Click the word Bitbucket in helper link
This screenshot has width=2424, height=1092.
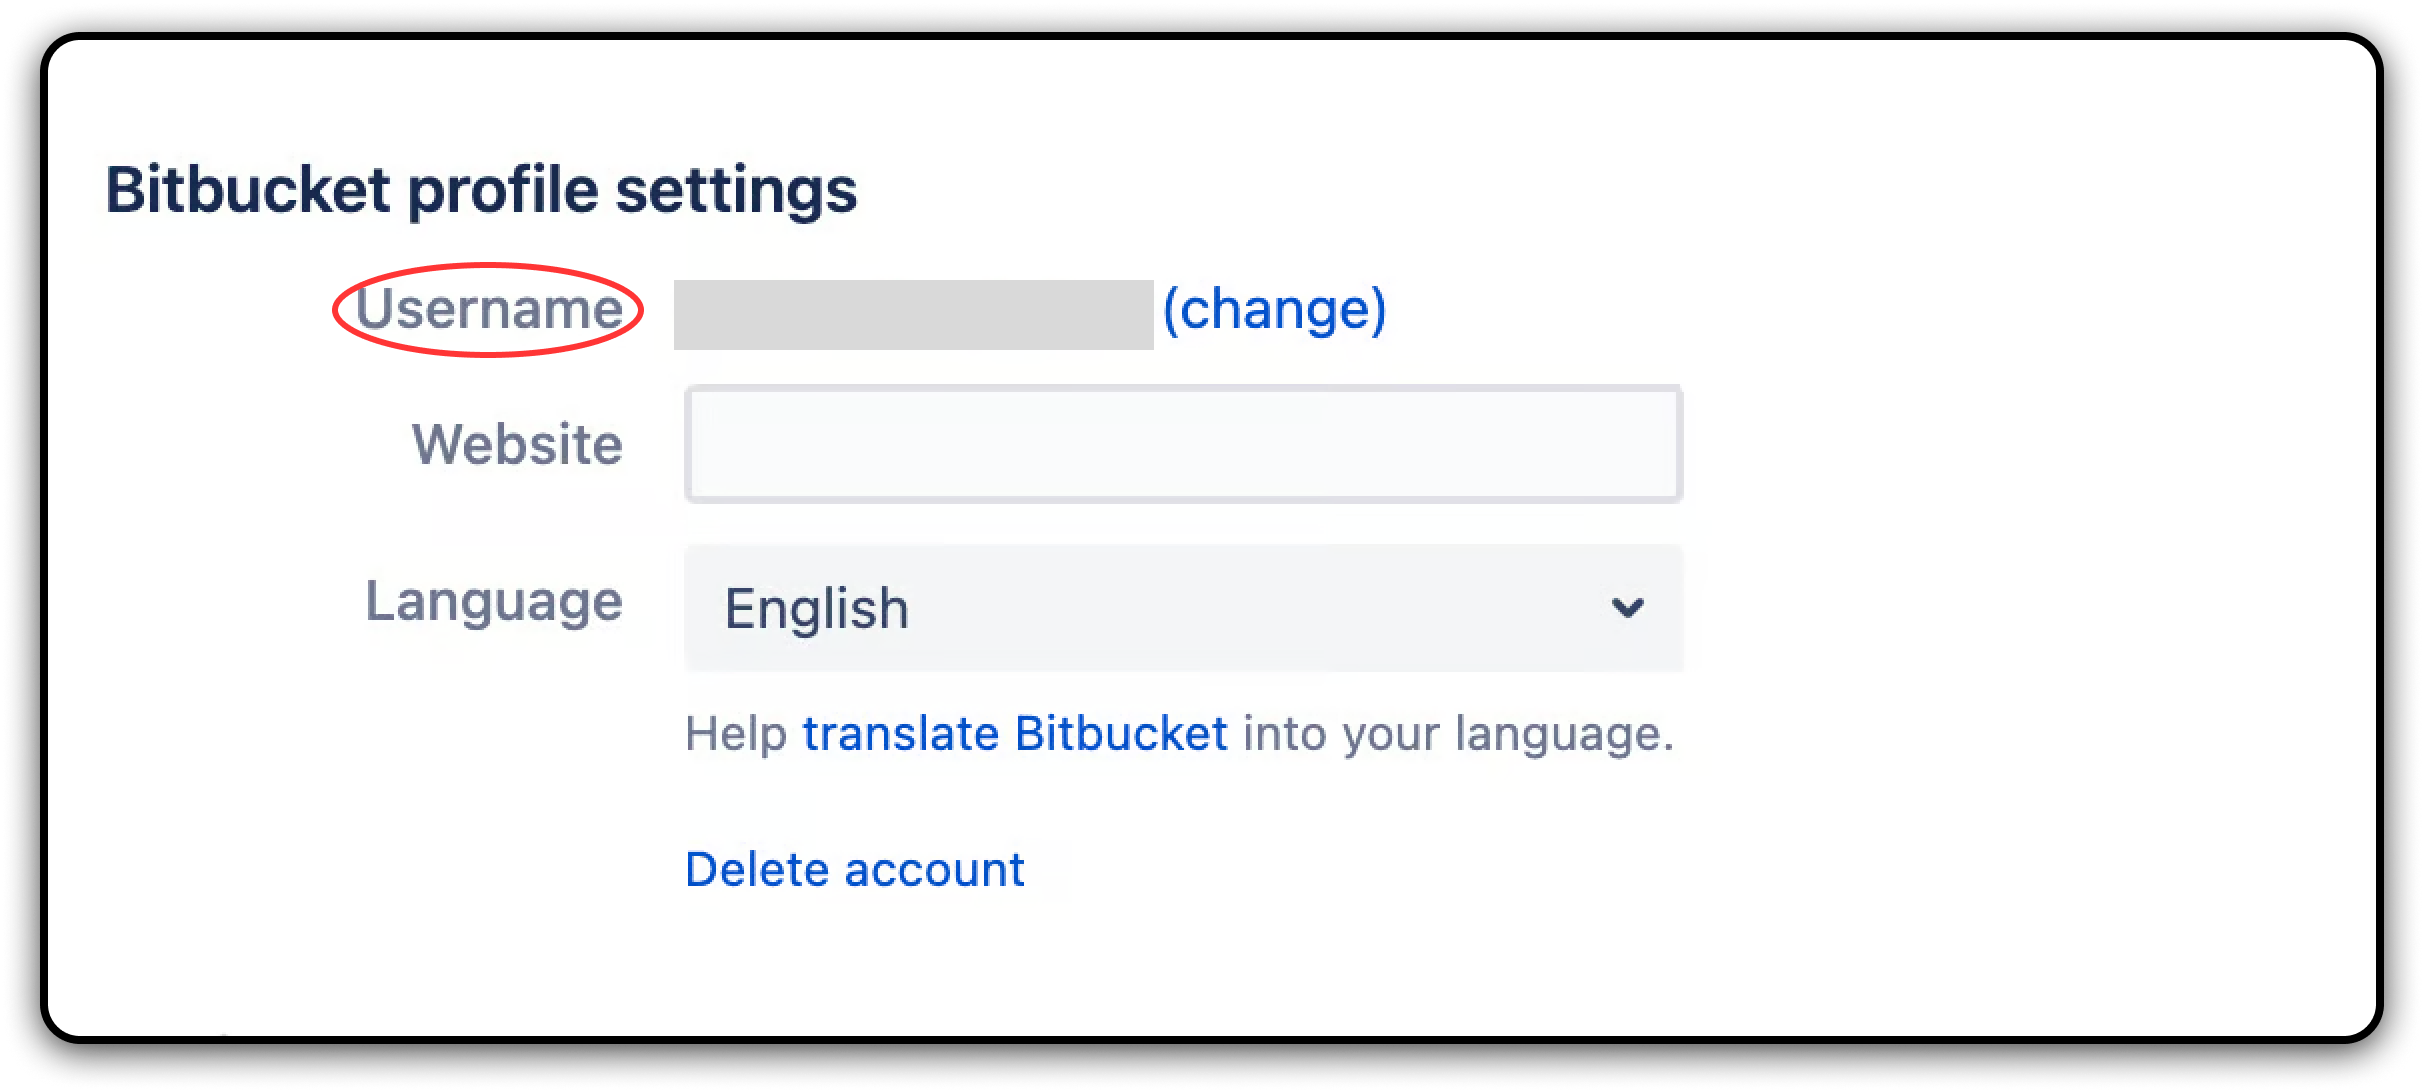(x=1121, y=734)
